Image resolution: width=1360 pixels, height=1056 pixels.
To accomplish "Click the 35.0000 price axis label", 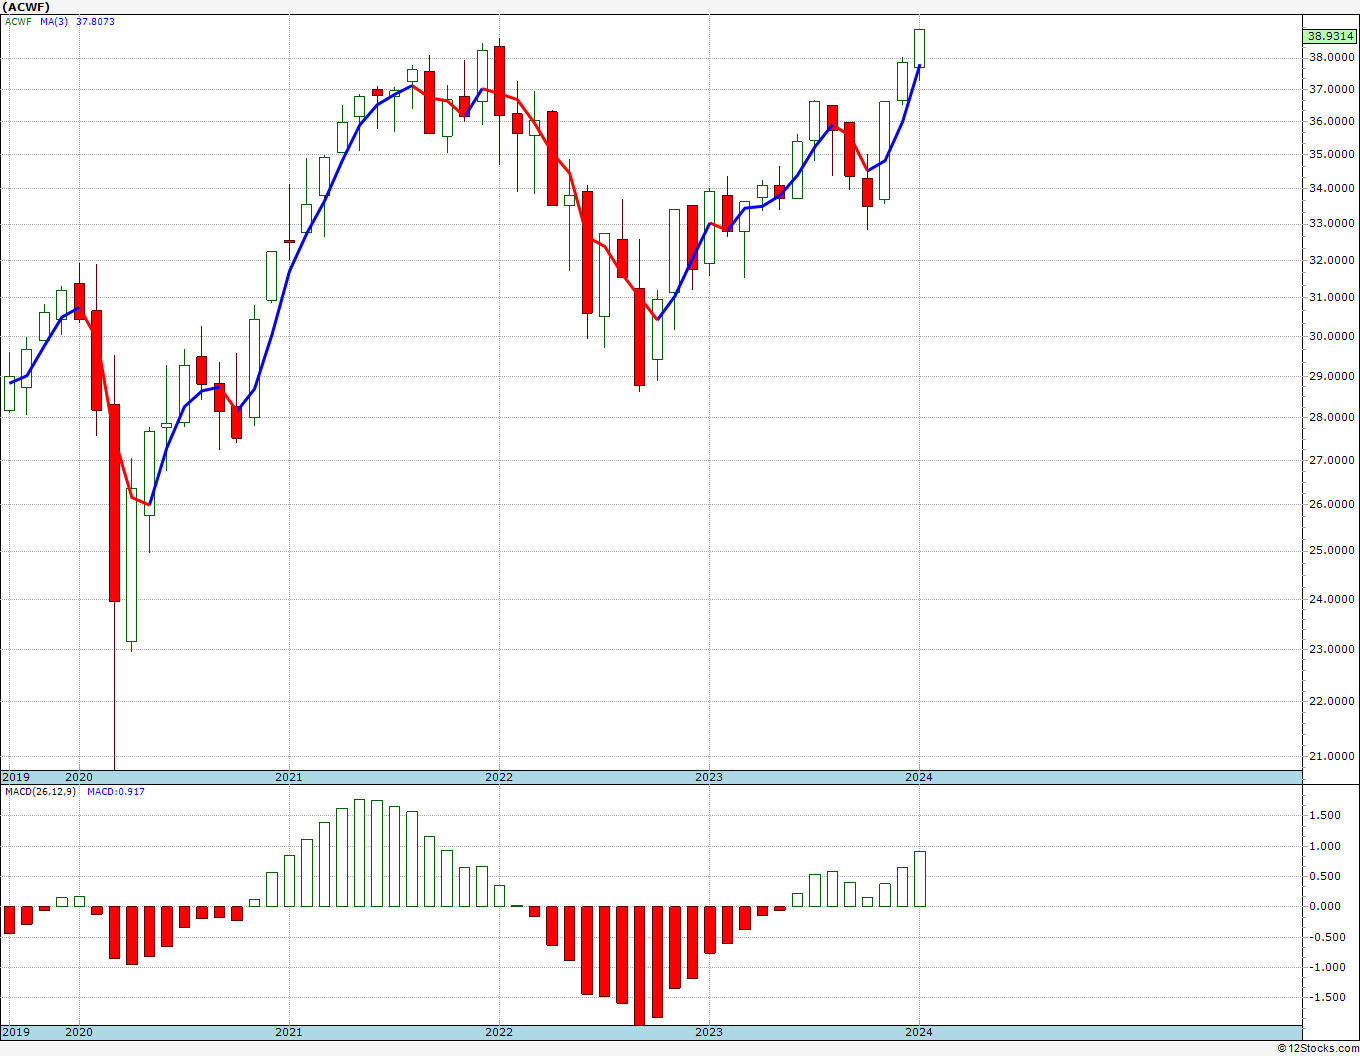I will click(x=1332, y=155).
